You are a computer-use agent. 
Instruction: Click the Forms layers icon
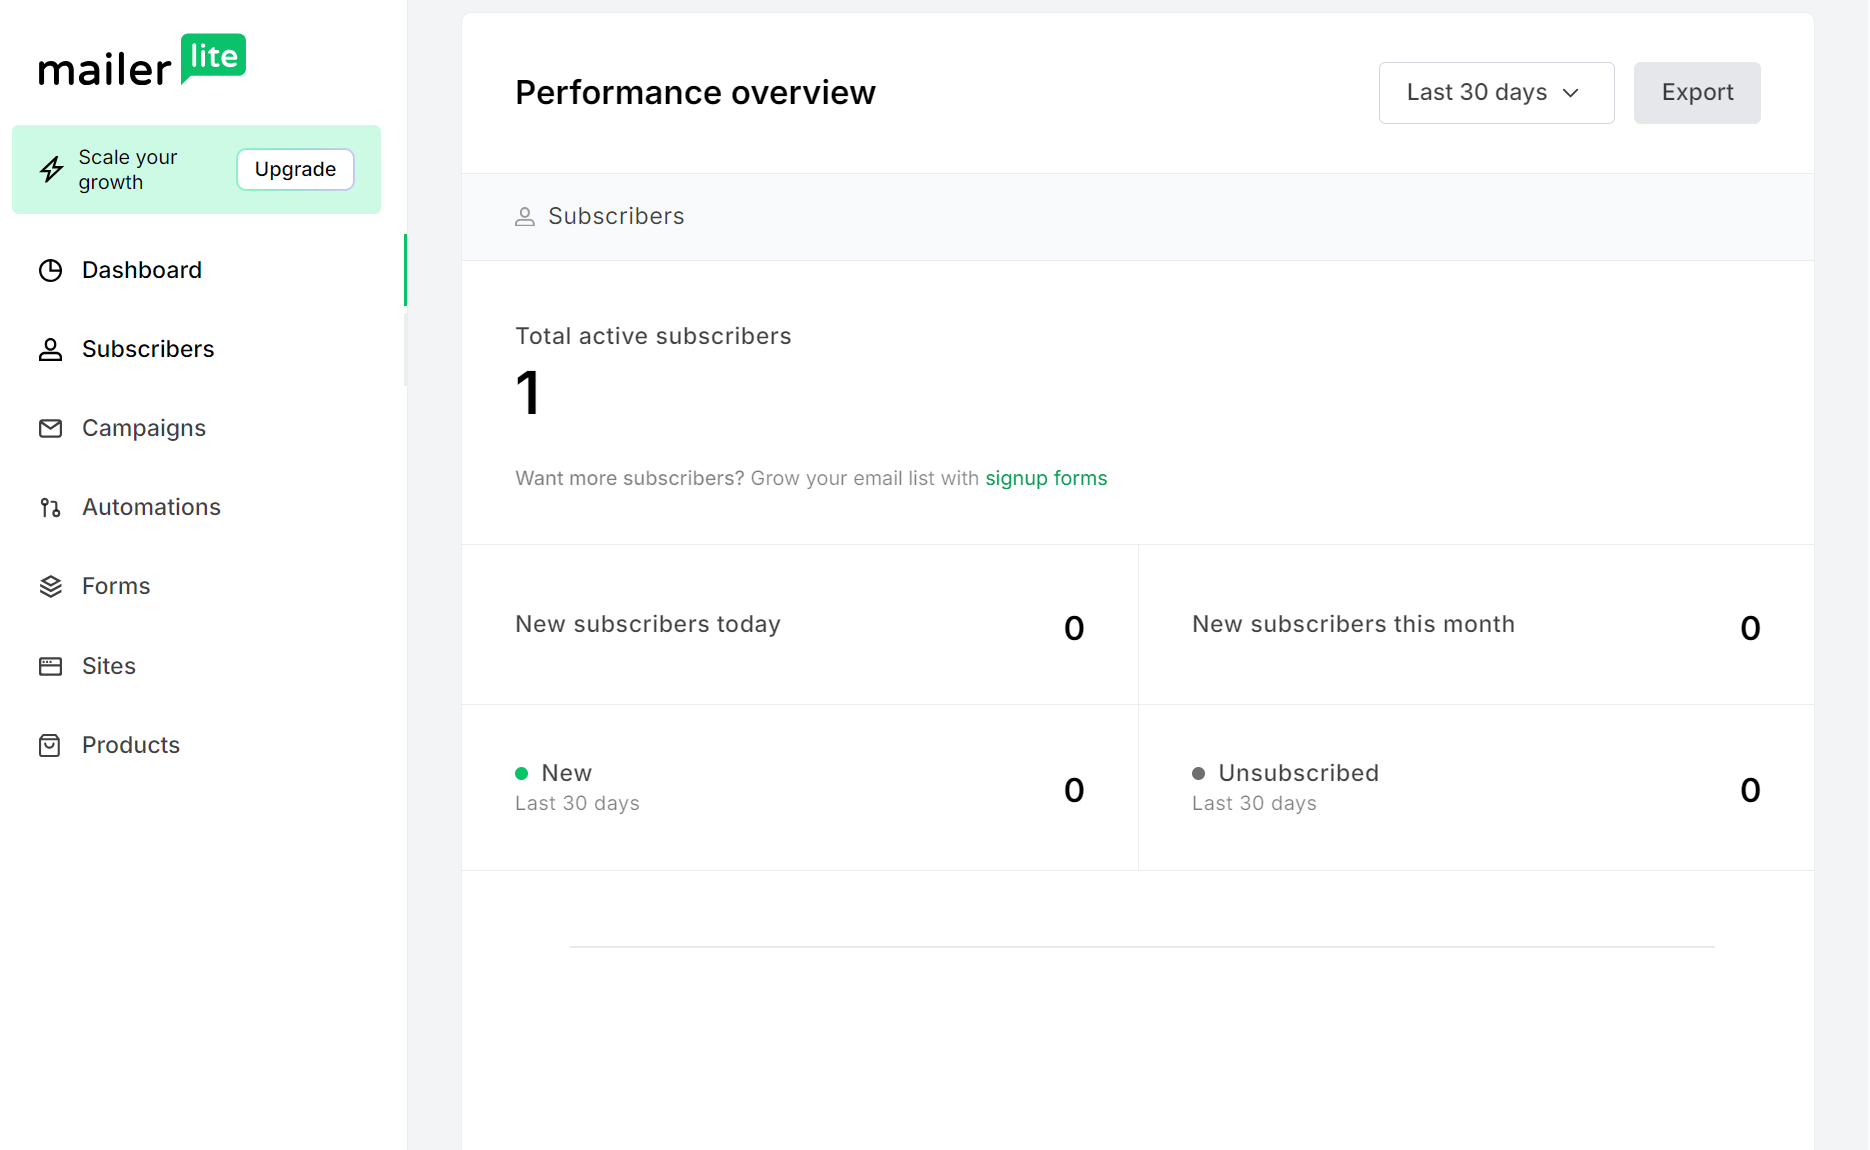point(51,586)
